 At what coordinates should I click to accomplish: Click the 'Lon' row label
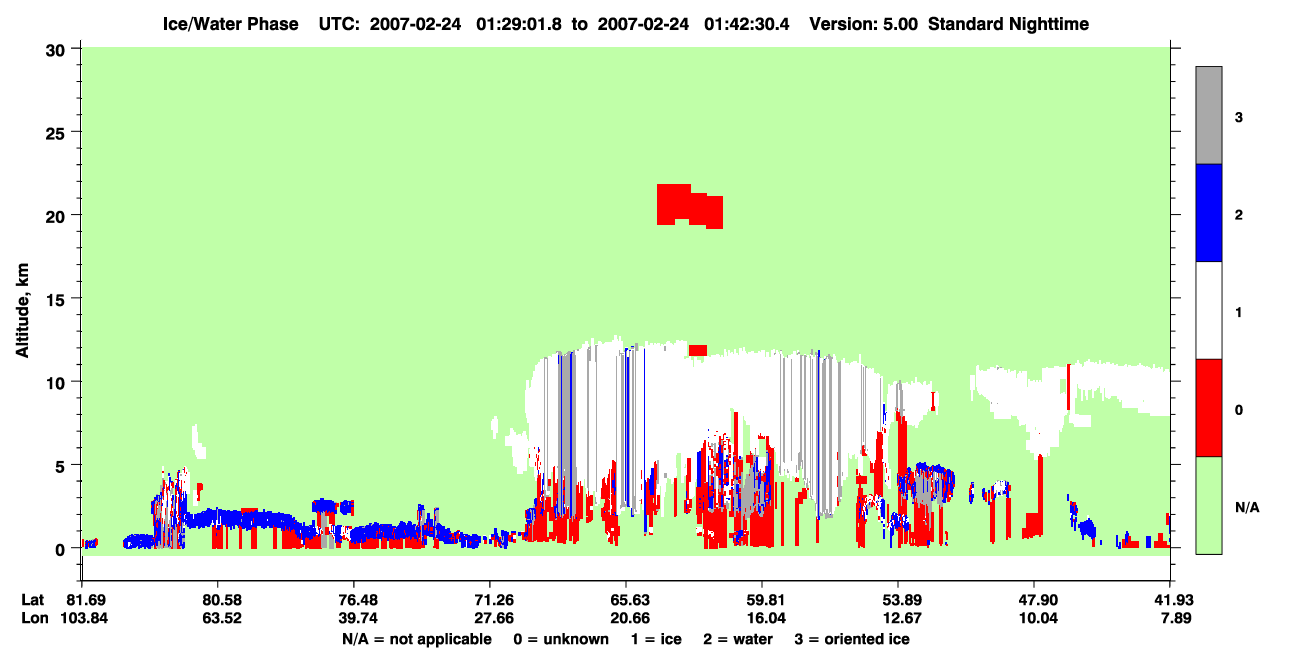click(x=33, y=618)
